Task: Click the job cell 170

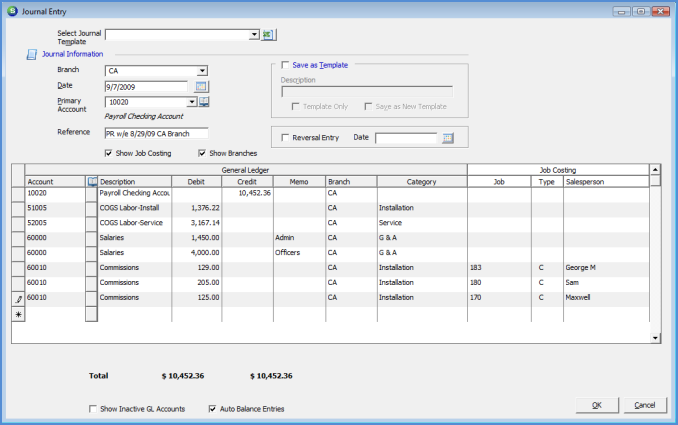Action: tap(499, 297)
